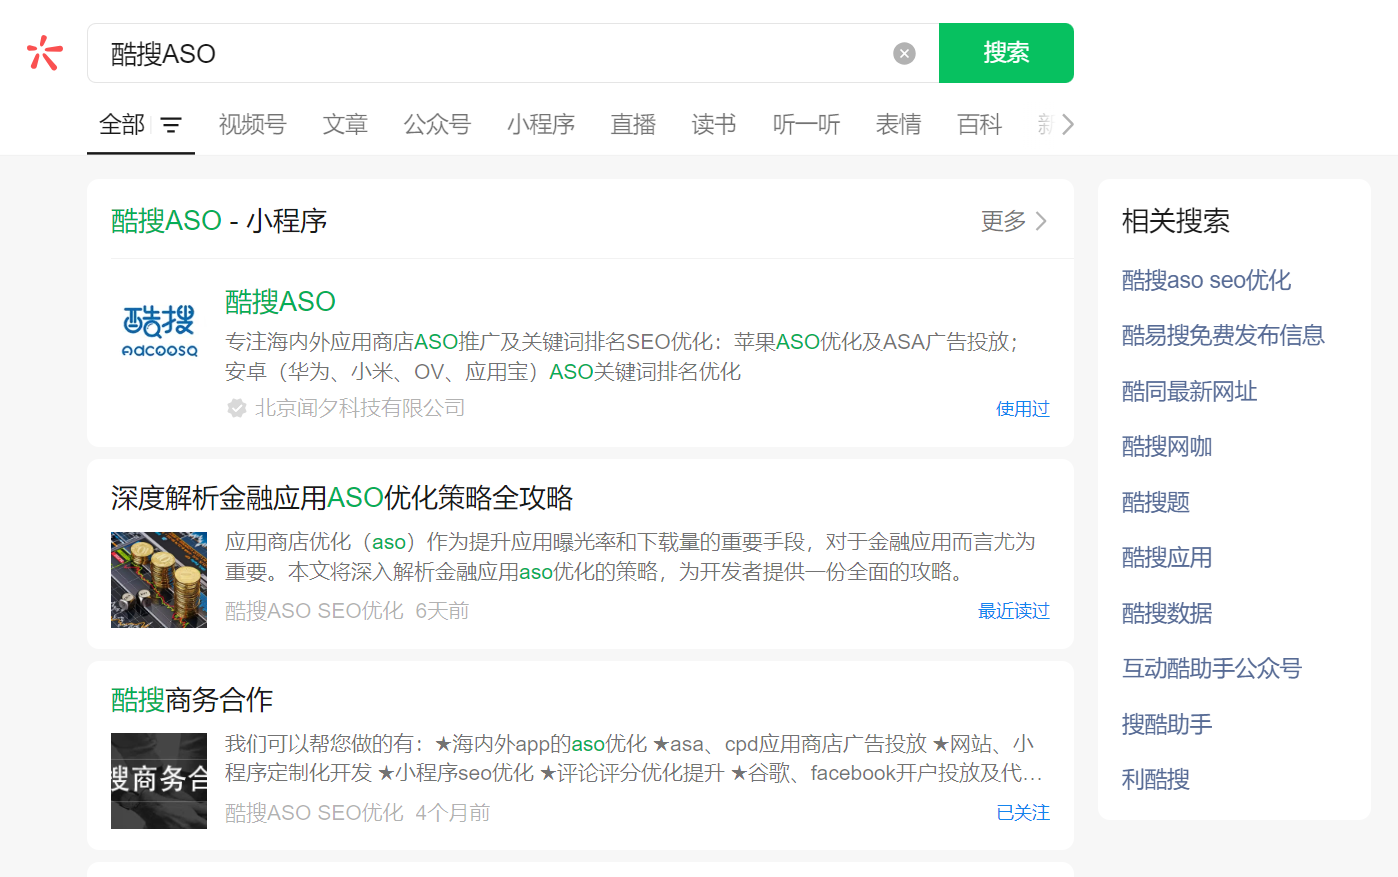This screenshot has width=1398, height=877.
Task: Select the 读书 tab
Action: pos(714,125)
